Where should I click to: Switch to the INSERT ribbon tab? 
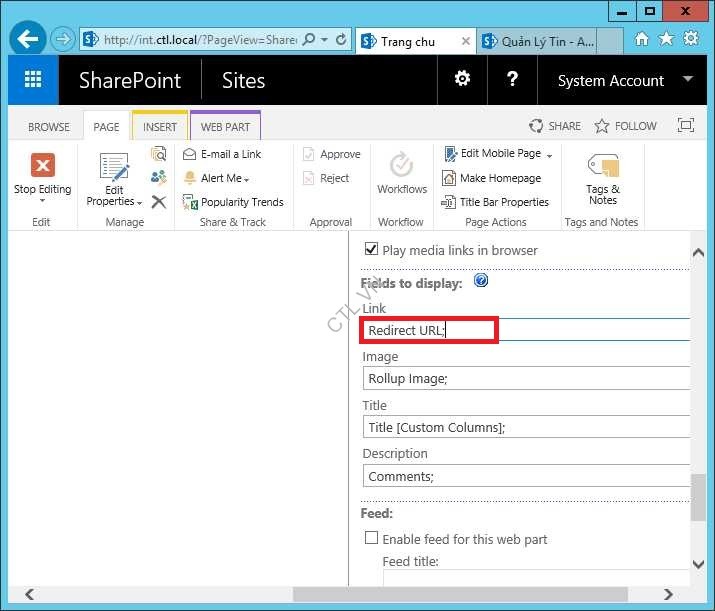[160, 127]
